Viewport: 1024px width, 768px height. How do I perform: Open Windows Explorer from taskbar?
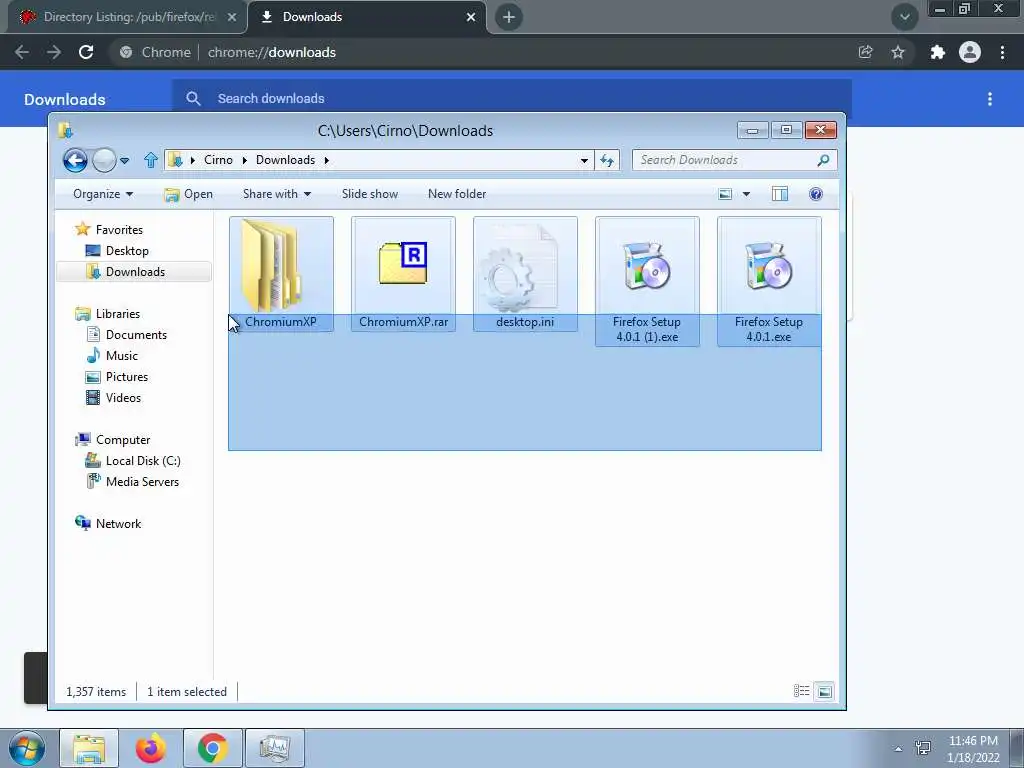click(89, 748)
